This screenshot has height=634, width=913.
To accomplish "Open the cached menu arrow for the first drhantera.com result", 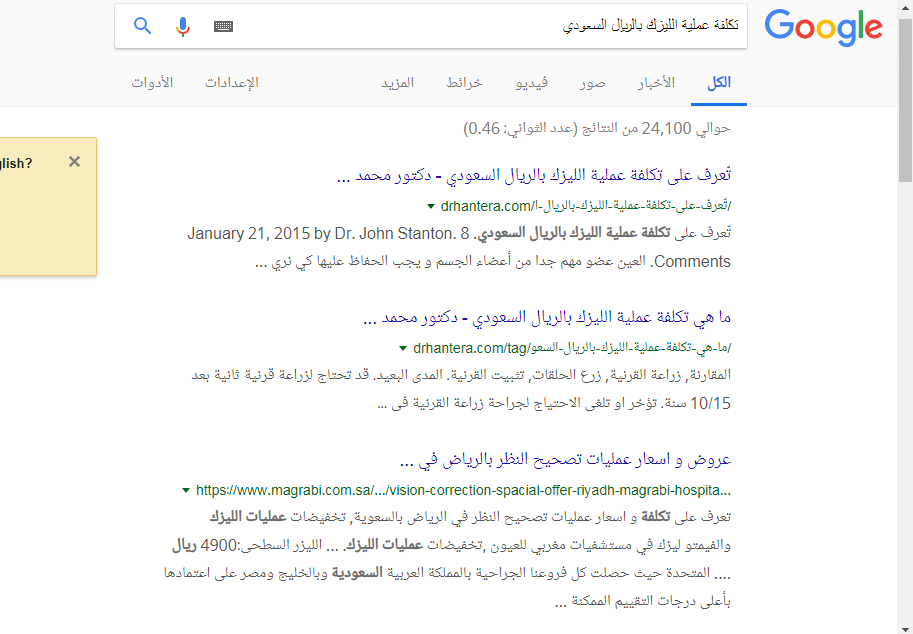I will (x=431, y=206).
